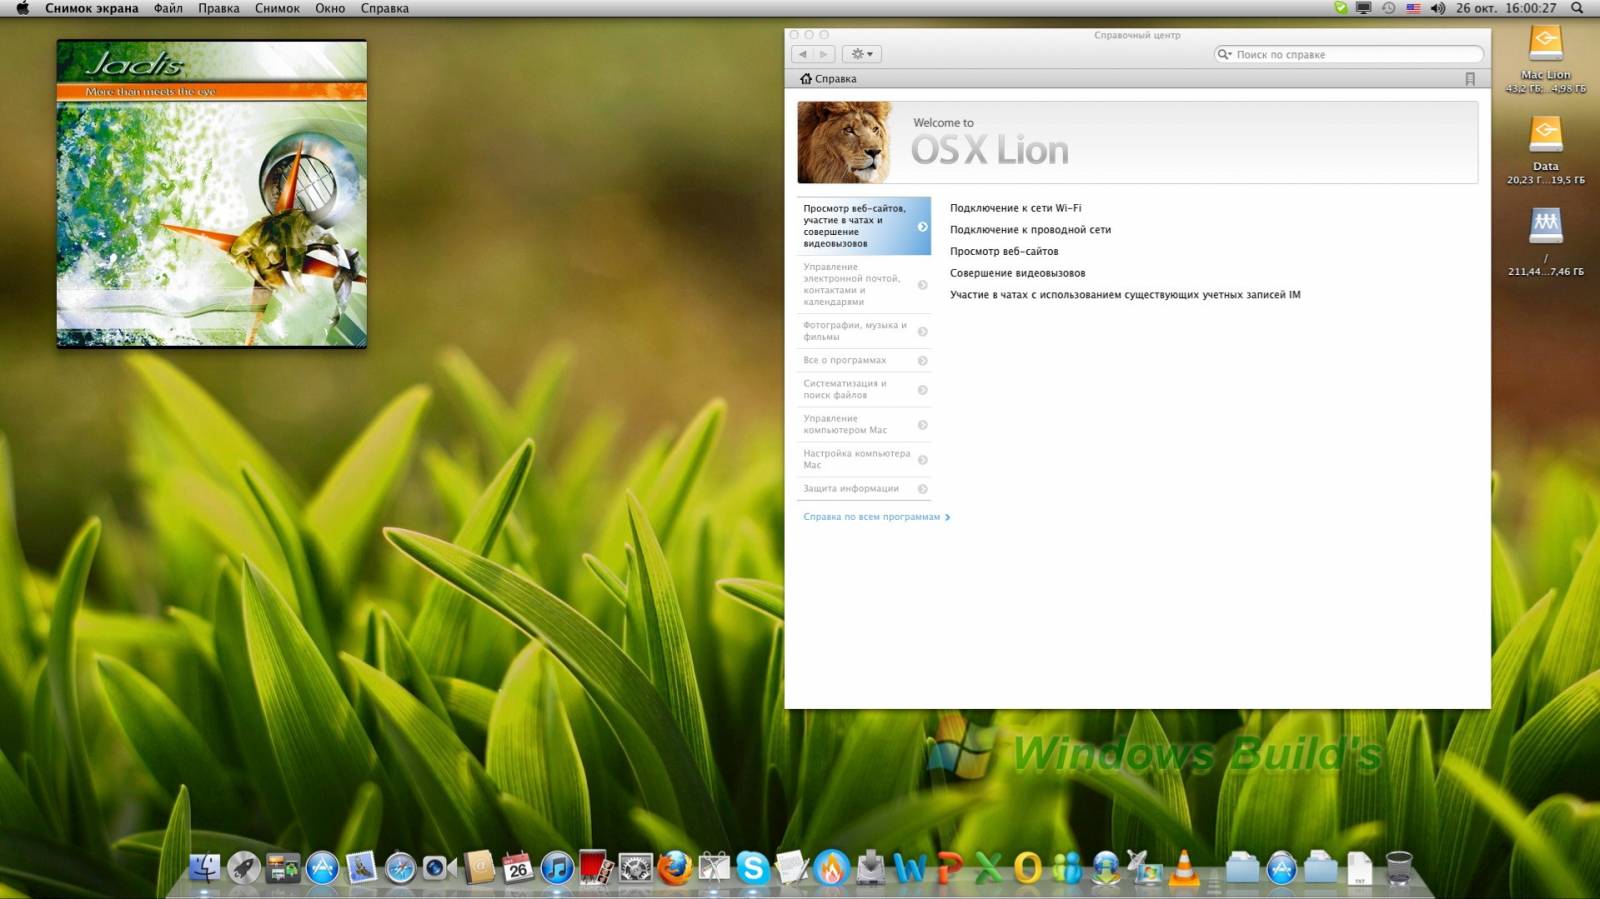The image size is (1600, 899).
Task: Open Справка menu in menu bar
Action: 385,8
